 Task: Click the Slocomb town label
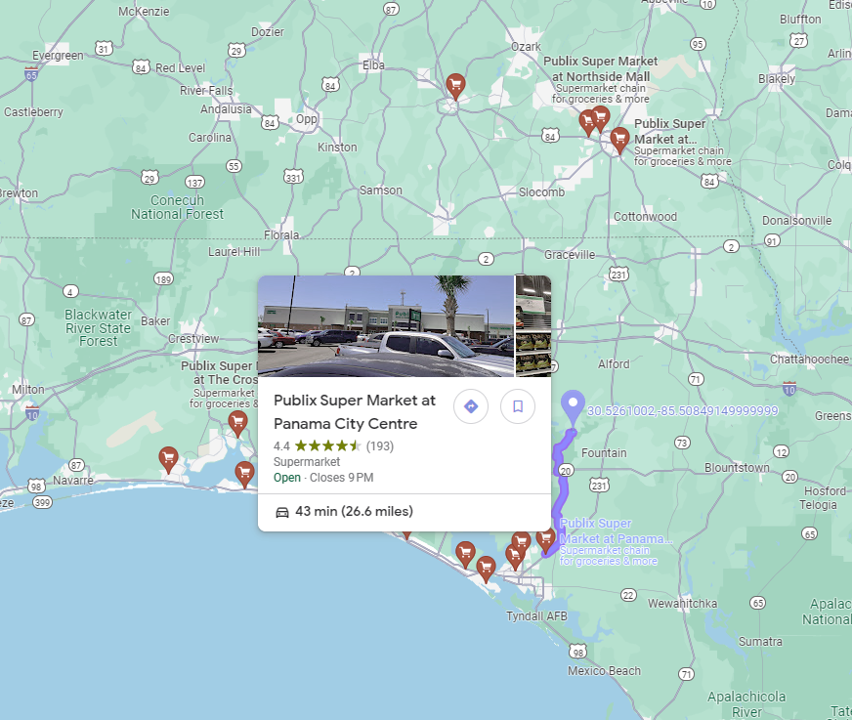tap(541, 192)
